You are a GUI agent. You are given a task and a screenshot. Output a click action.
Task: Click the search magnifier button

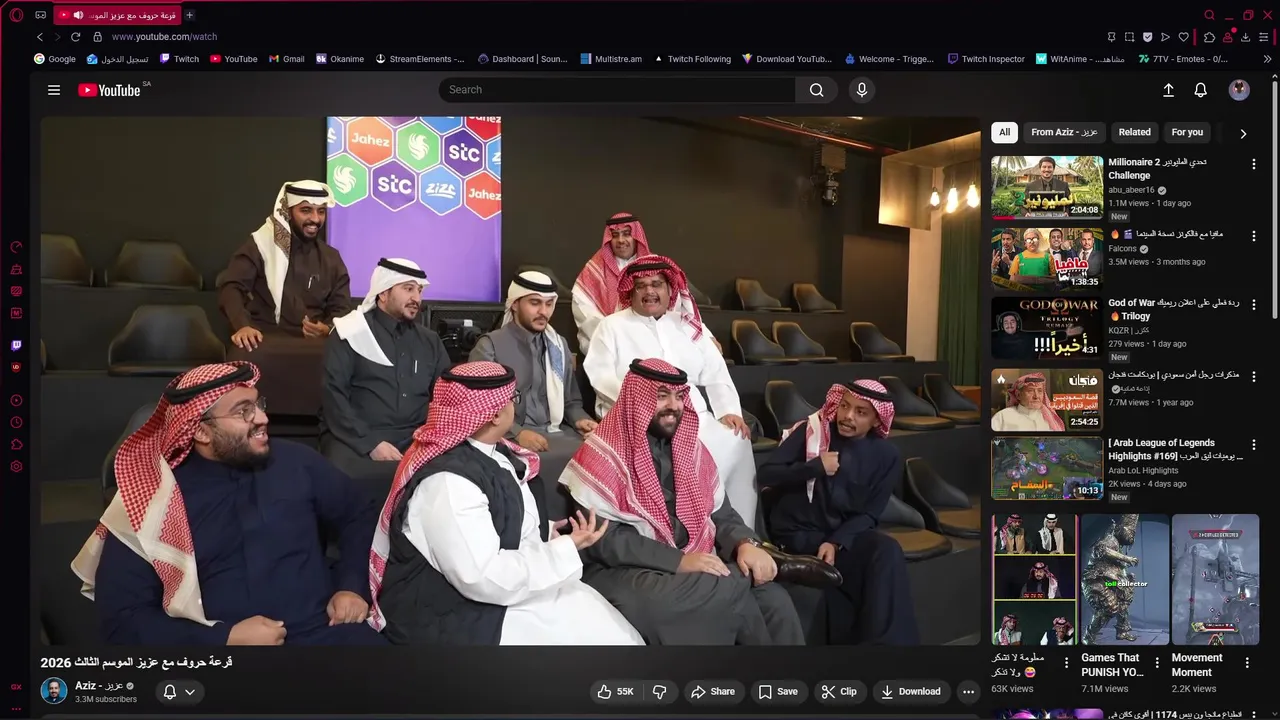pos(817,90)
